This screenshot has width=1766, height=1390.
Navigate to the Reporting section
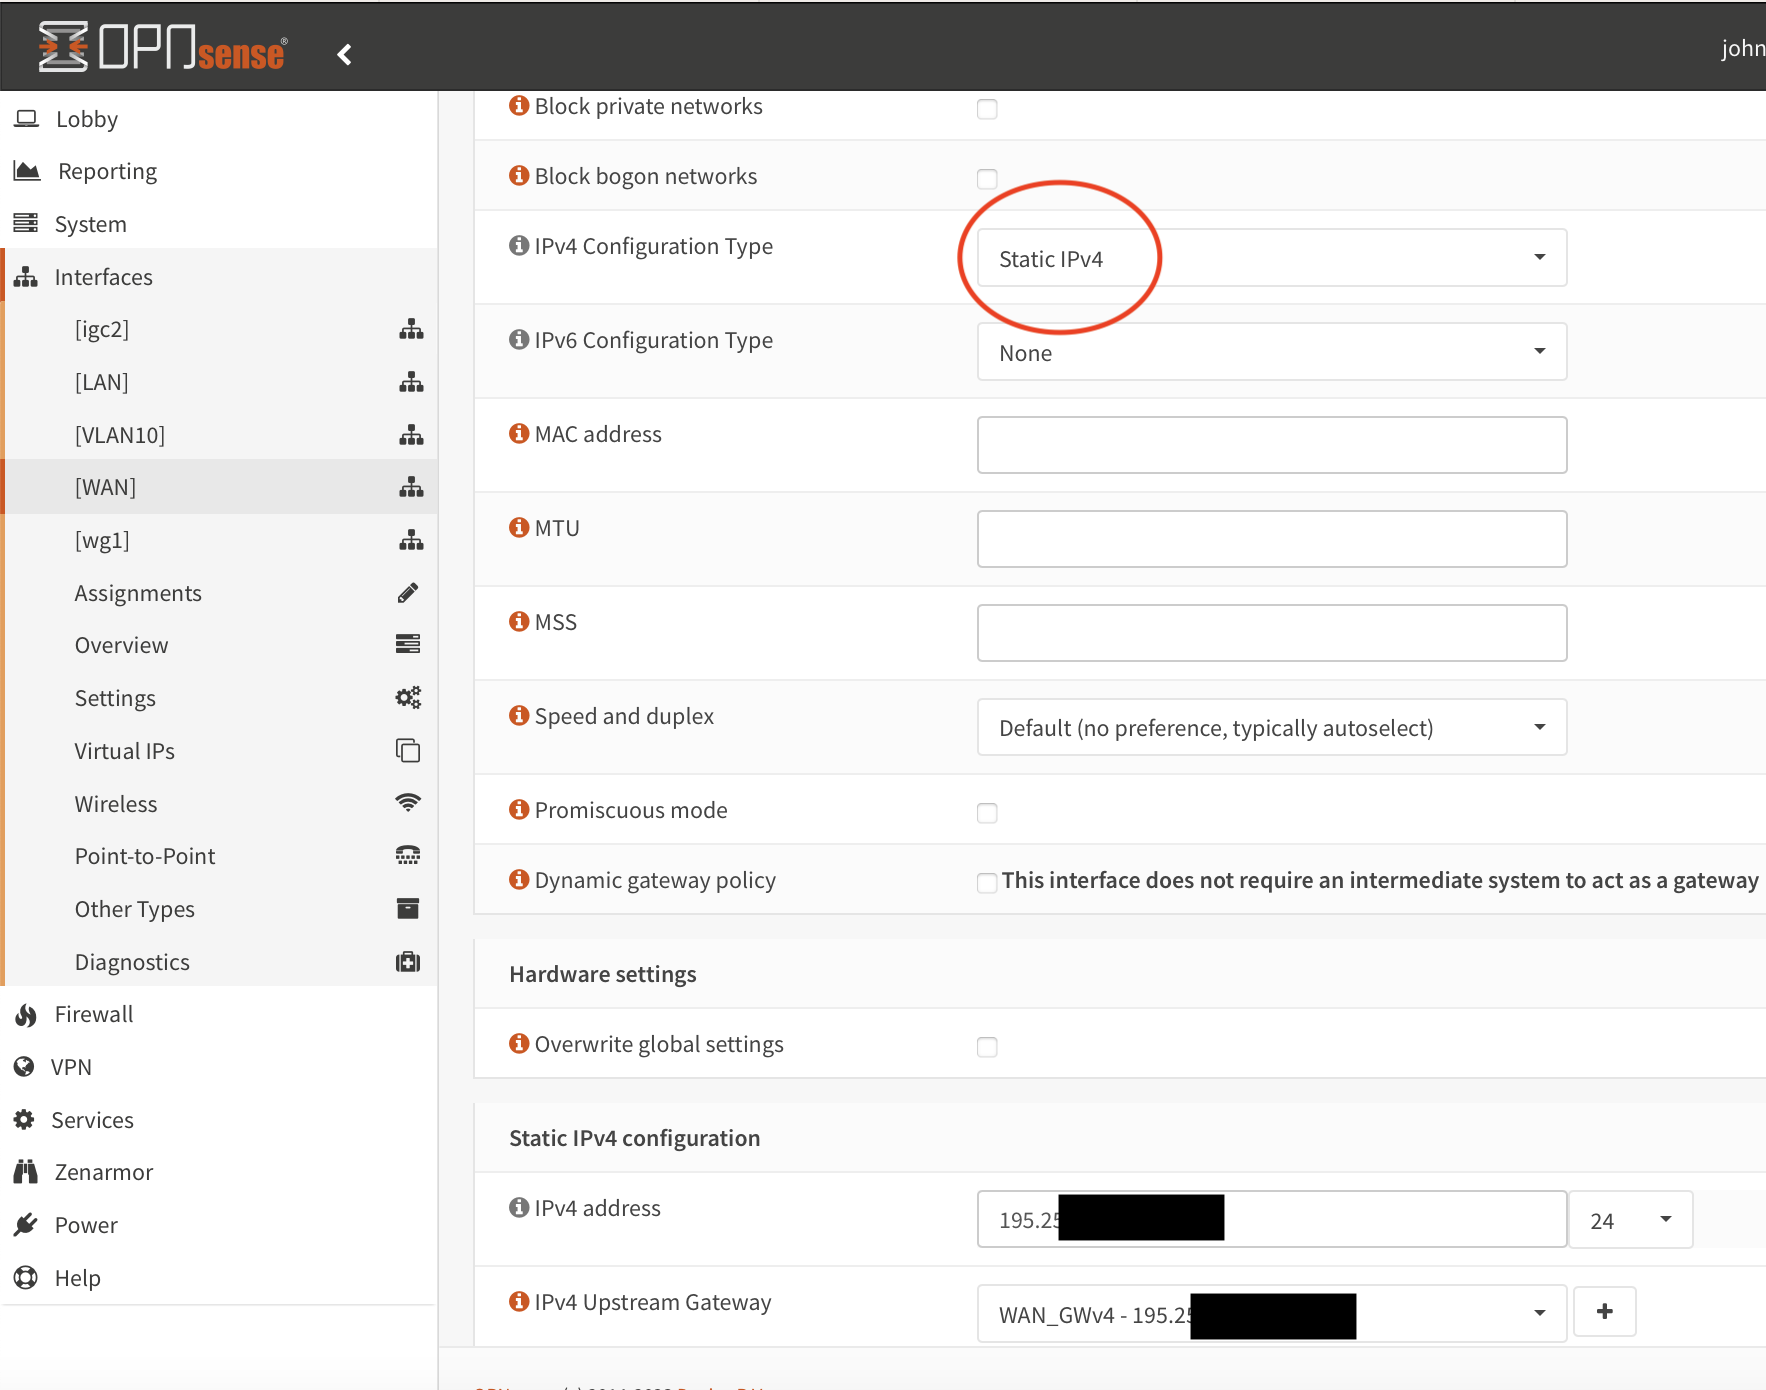[x=107, y=170]
